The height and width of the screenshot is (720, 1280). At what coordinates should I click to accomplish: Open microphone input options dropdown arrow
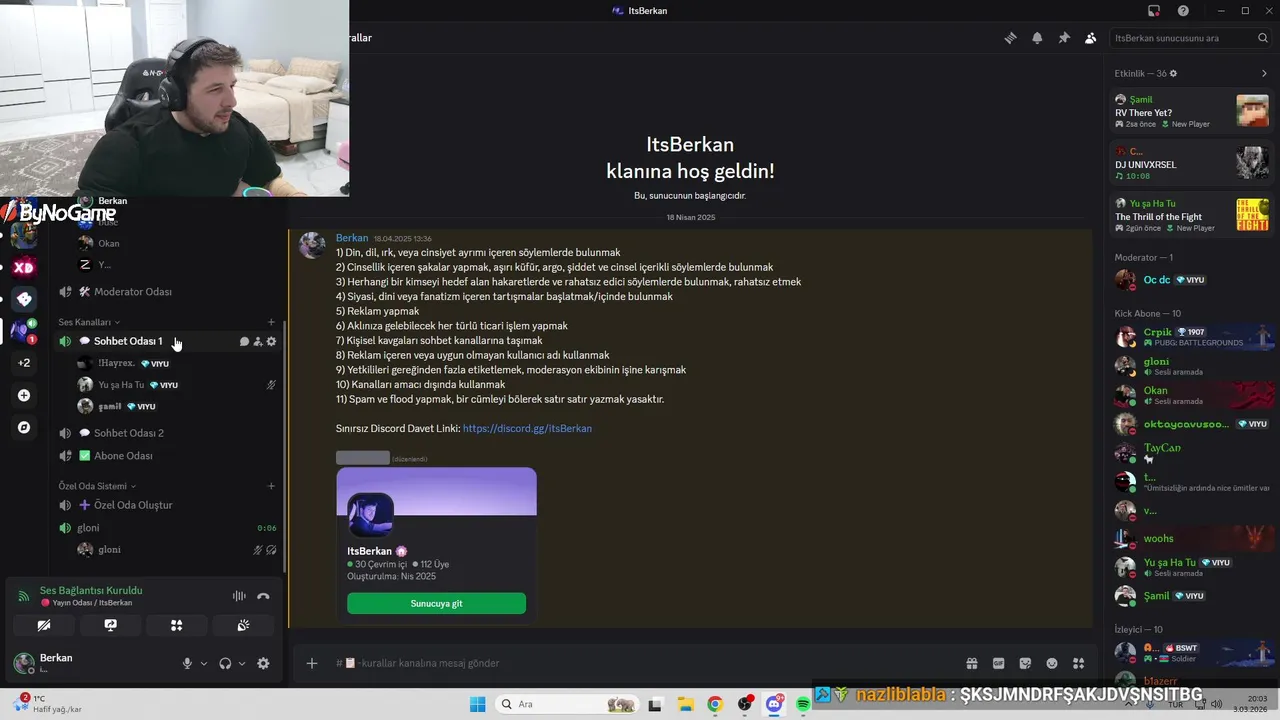[x=204, y=663]
